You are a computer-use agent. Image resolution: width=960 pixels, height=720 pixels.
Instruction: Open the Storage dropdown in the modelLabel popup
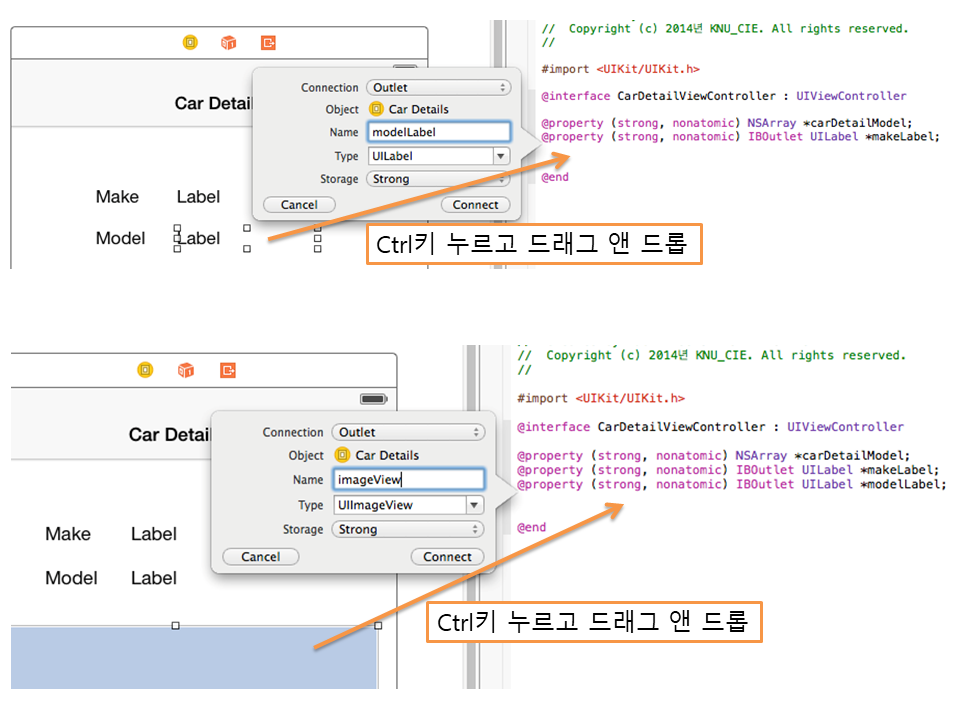click(438, 179)
